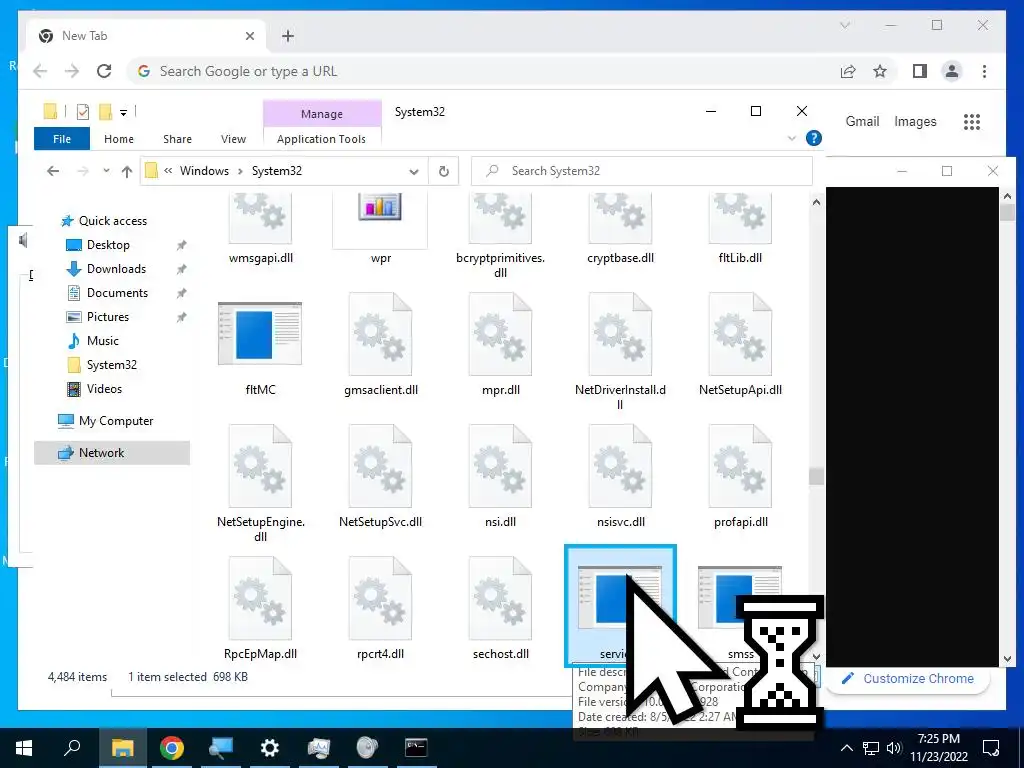This screenshot has height=768, width=1024.
Task: Open the fltMC application file
Action: tap(260, 334)
